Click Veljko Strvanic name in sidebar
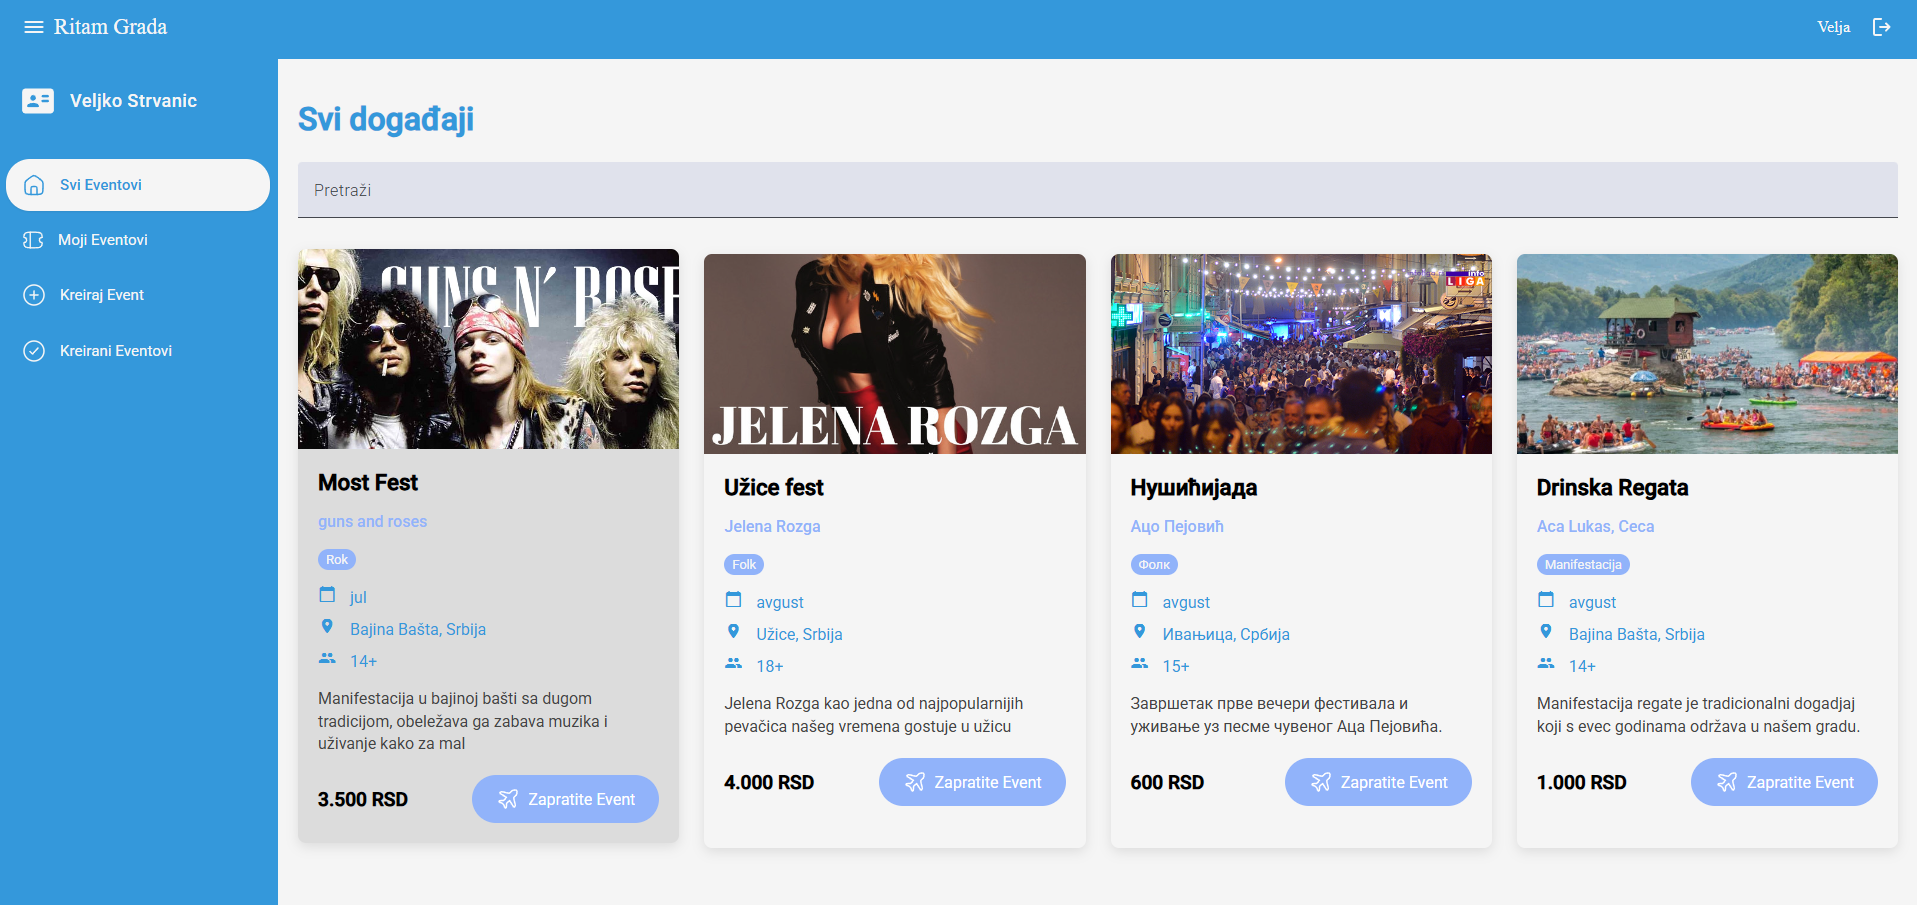This screenshot has width=1917, height=905. tap(133, 101)
